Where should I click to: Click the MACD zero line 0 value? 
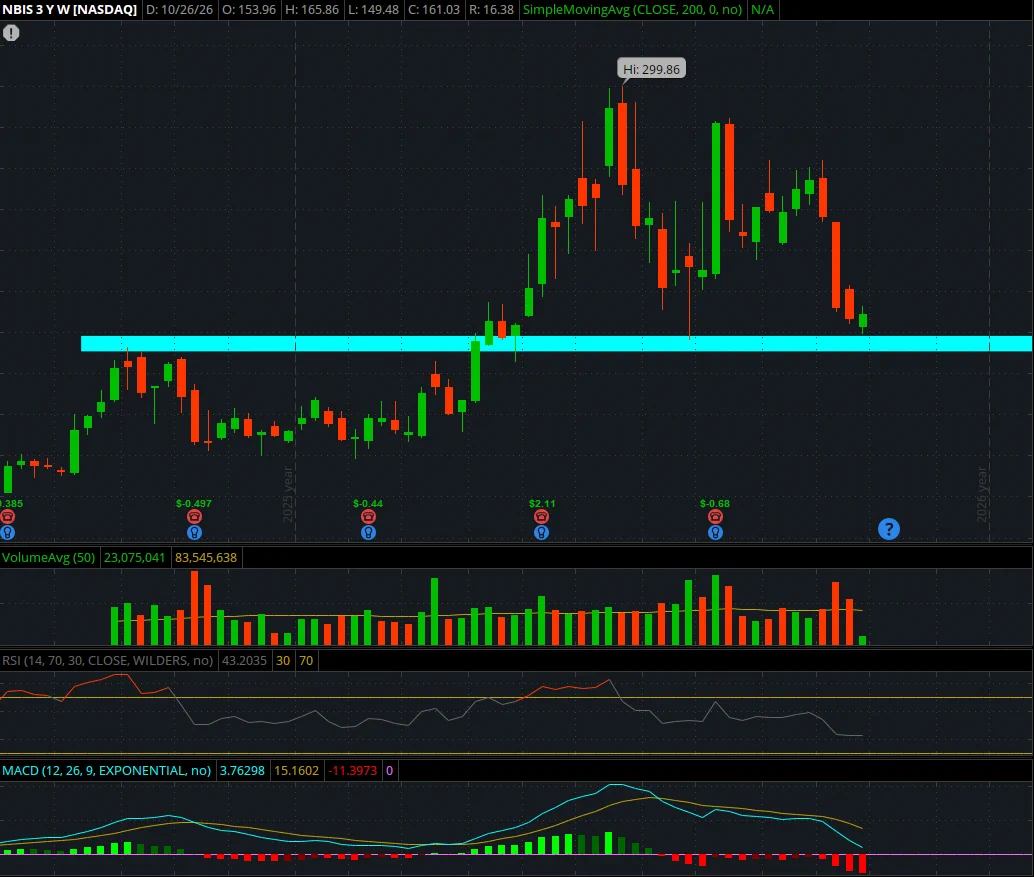pyautogui.click(x=389, y=771)
